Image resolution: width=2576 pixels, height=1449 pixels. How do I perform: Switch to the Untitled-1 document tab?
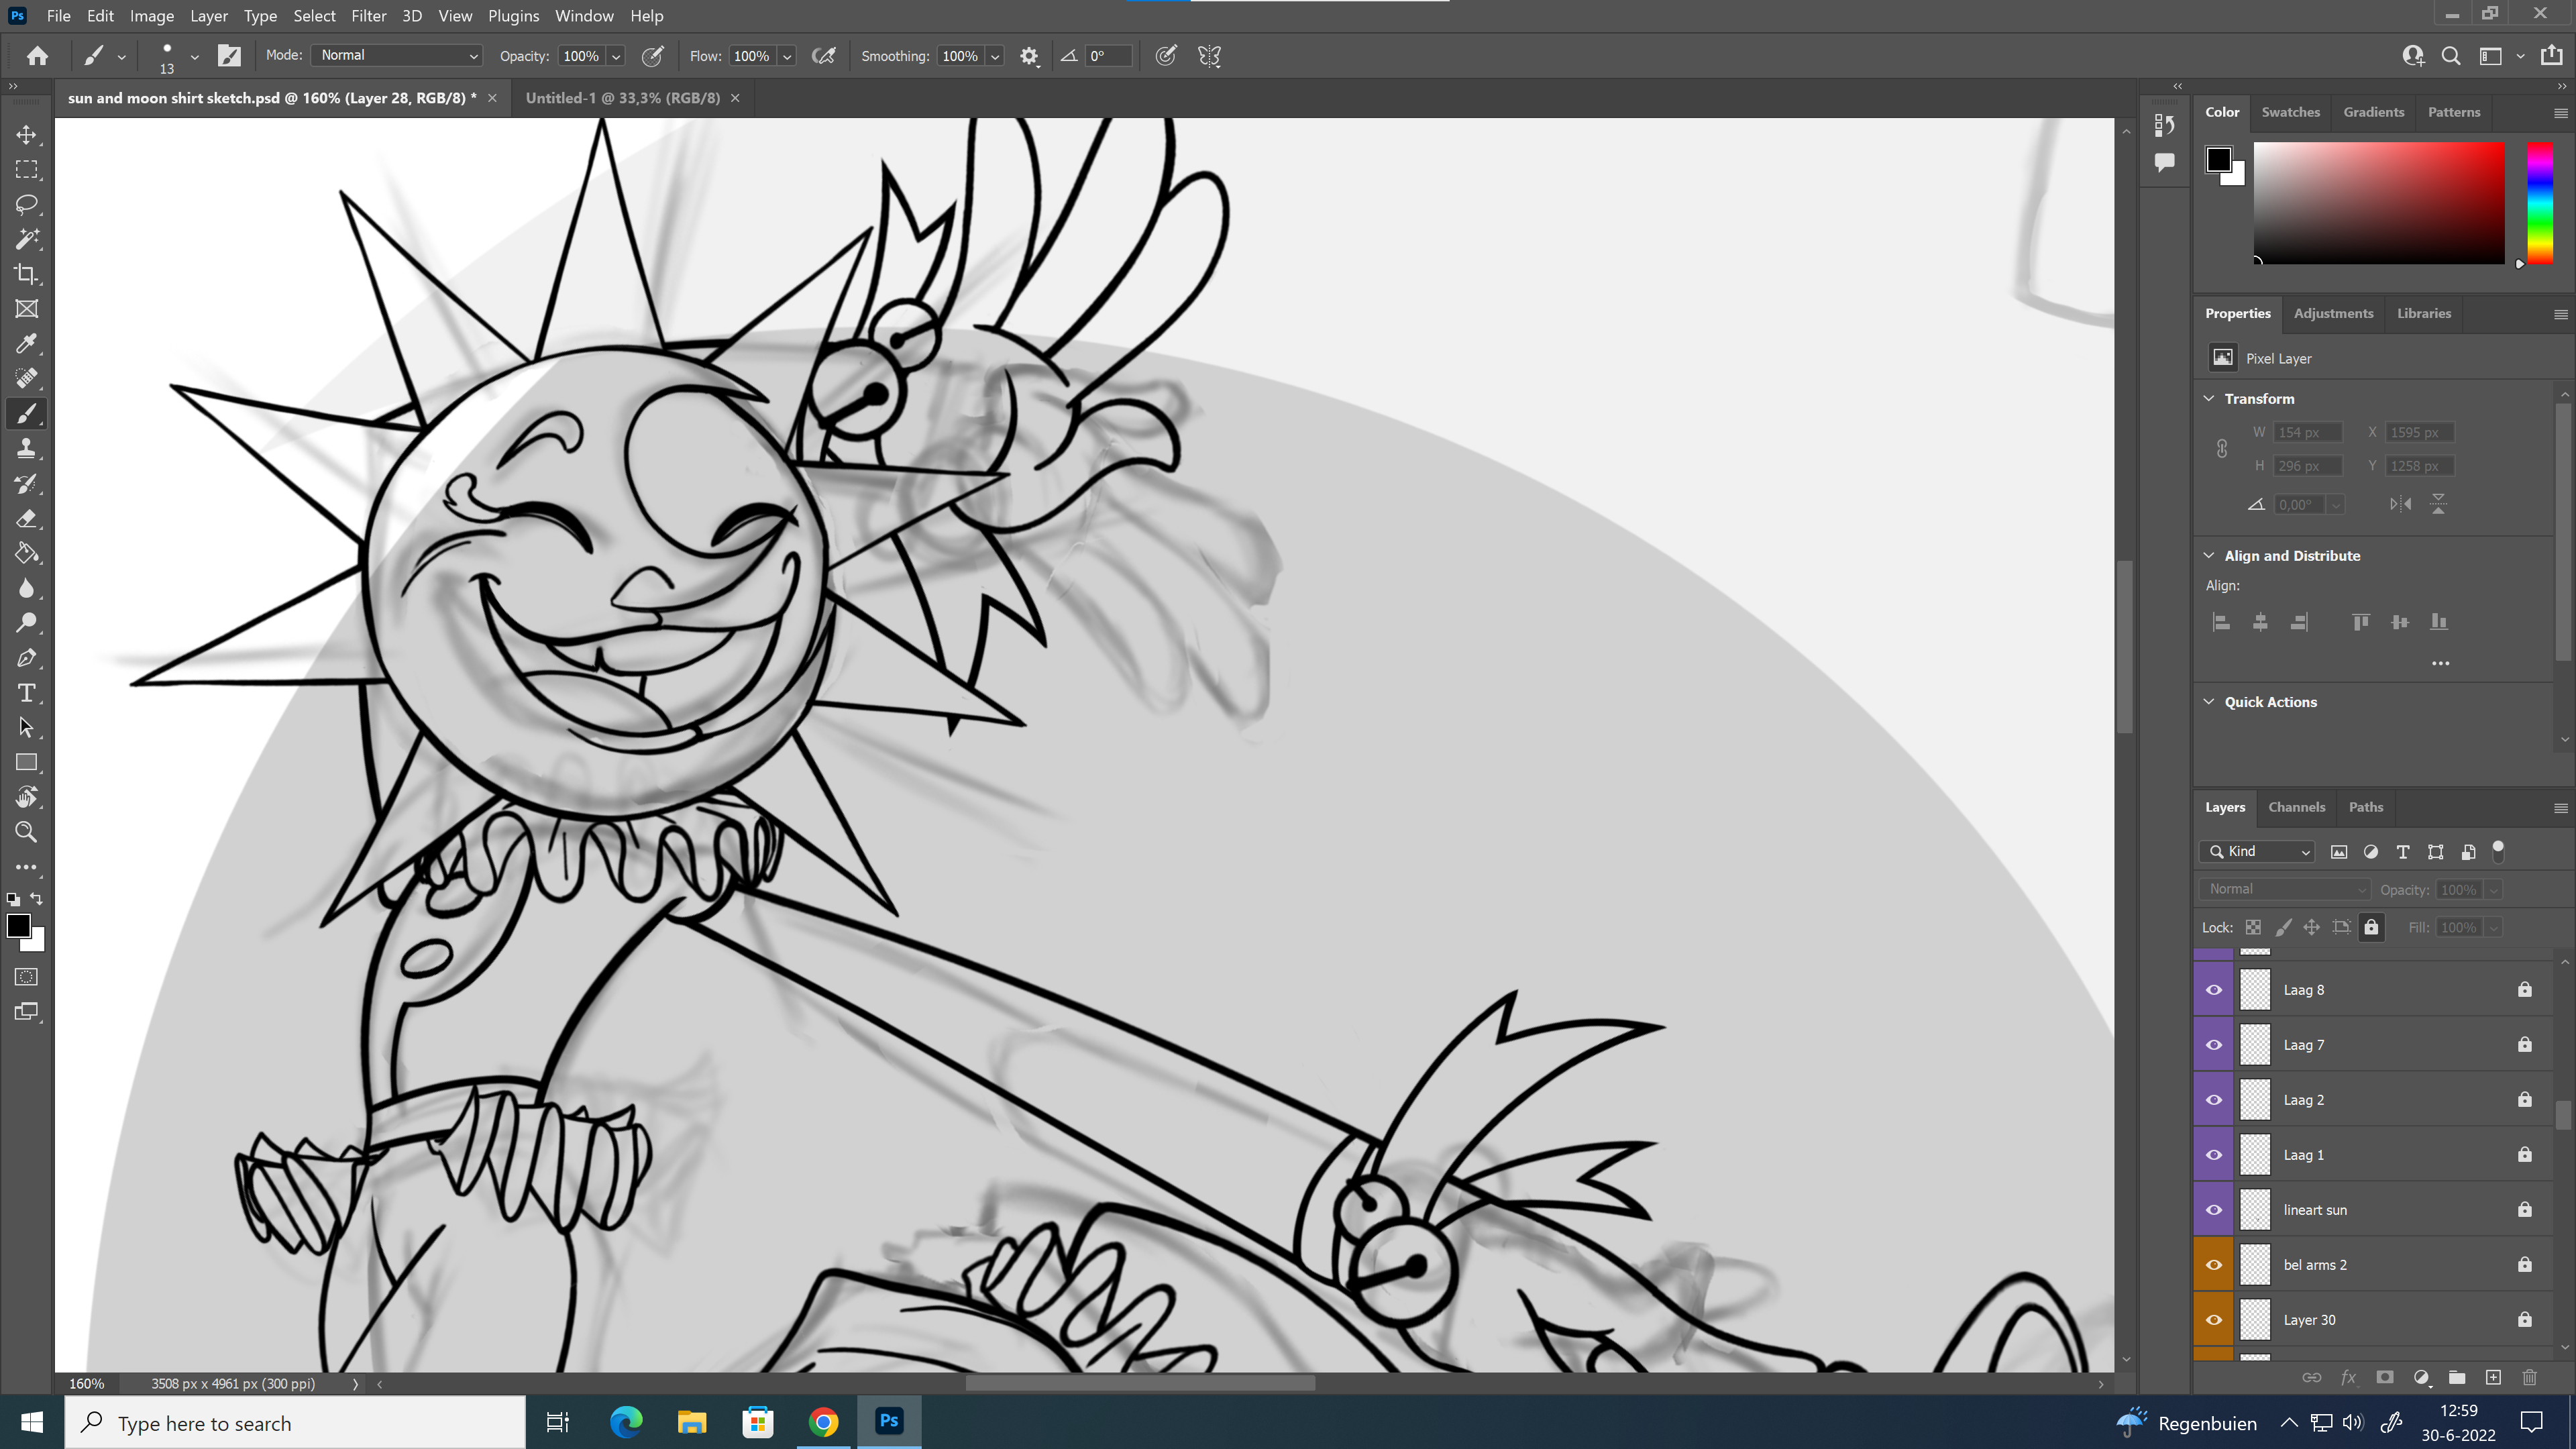(622, 98)
